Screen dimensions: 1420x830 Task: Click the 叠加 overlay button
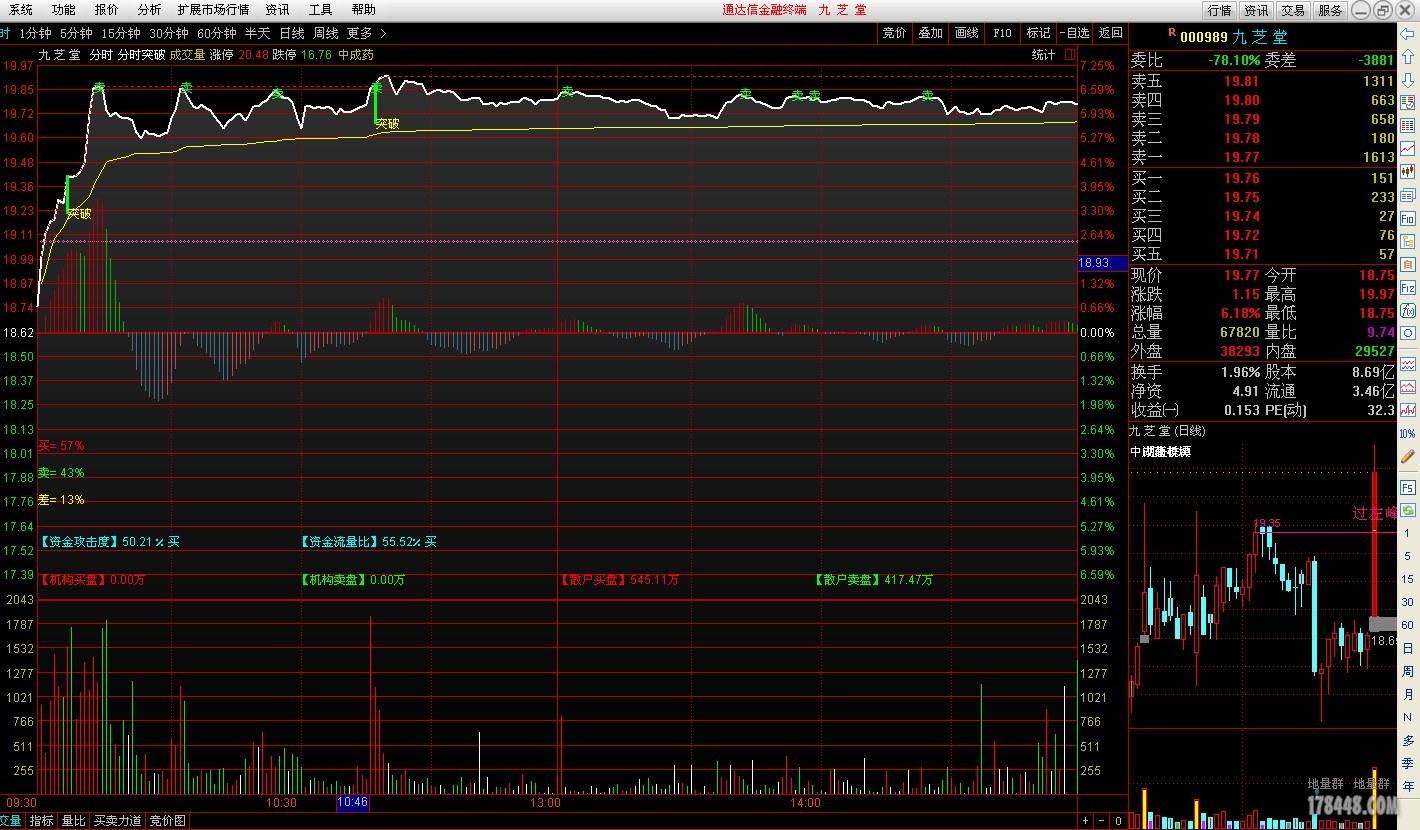click(x=930, y=33)
